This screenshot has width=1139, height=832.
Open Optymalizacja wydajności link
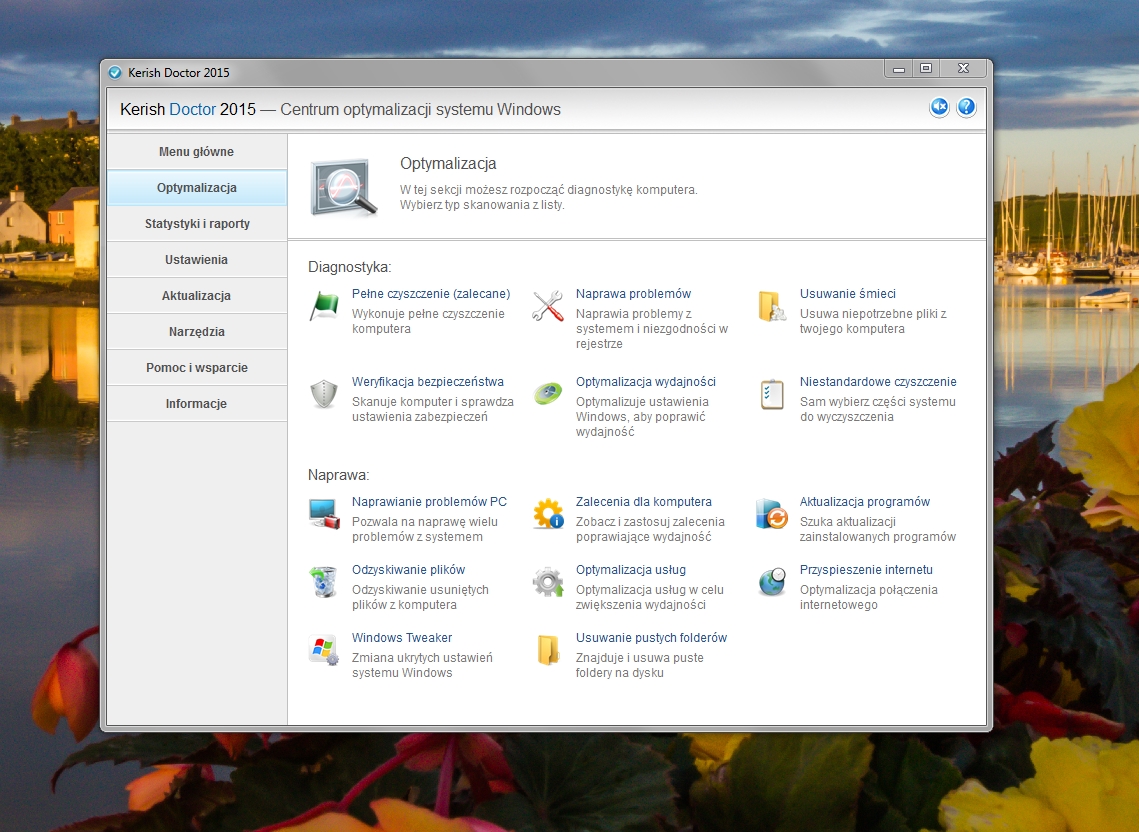[x=646, y=381]
